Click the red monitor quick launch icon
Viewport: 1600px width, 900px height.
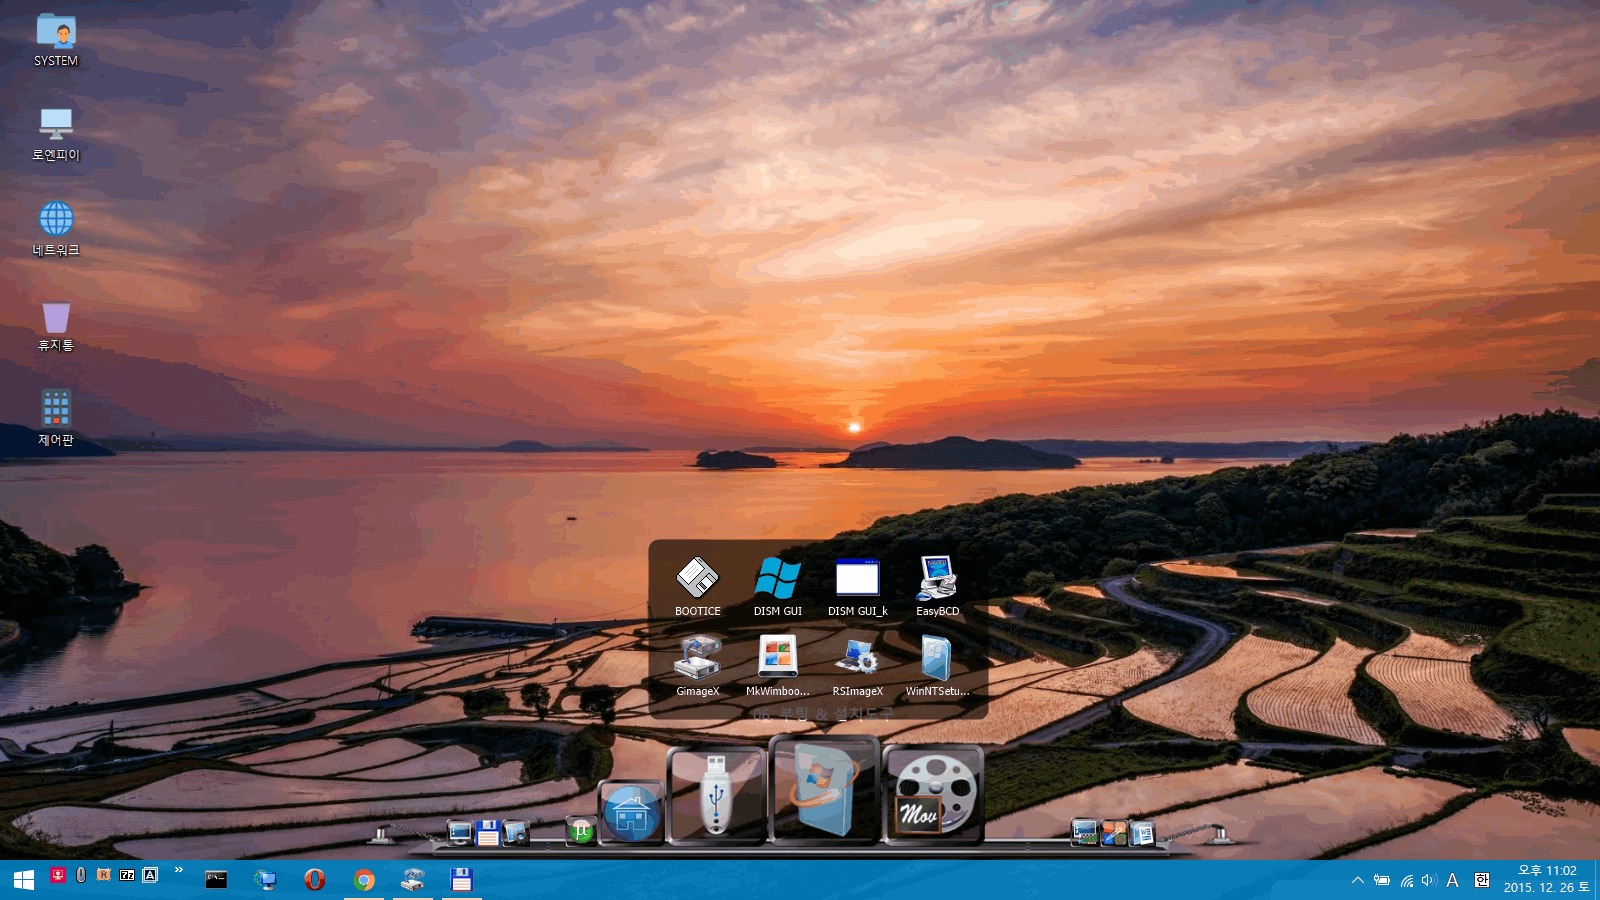click(58, 875)
